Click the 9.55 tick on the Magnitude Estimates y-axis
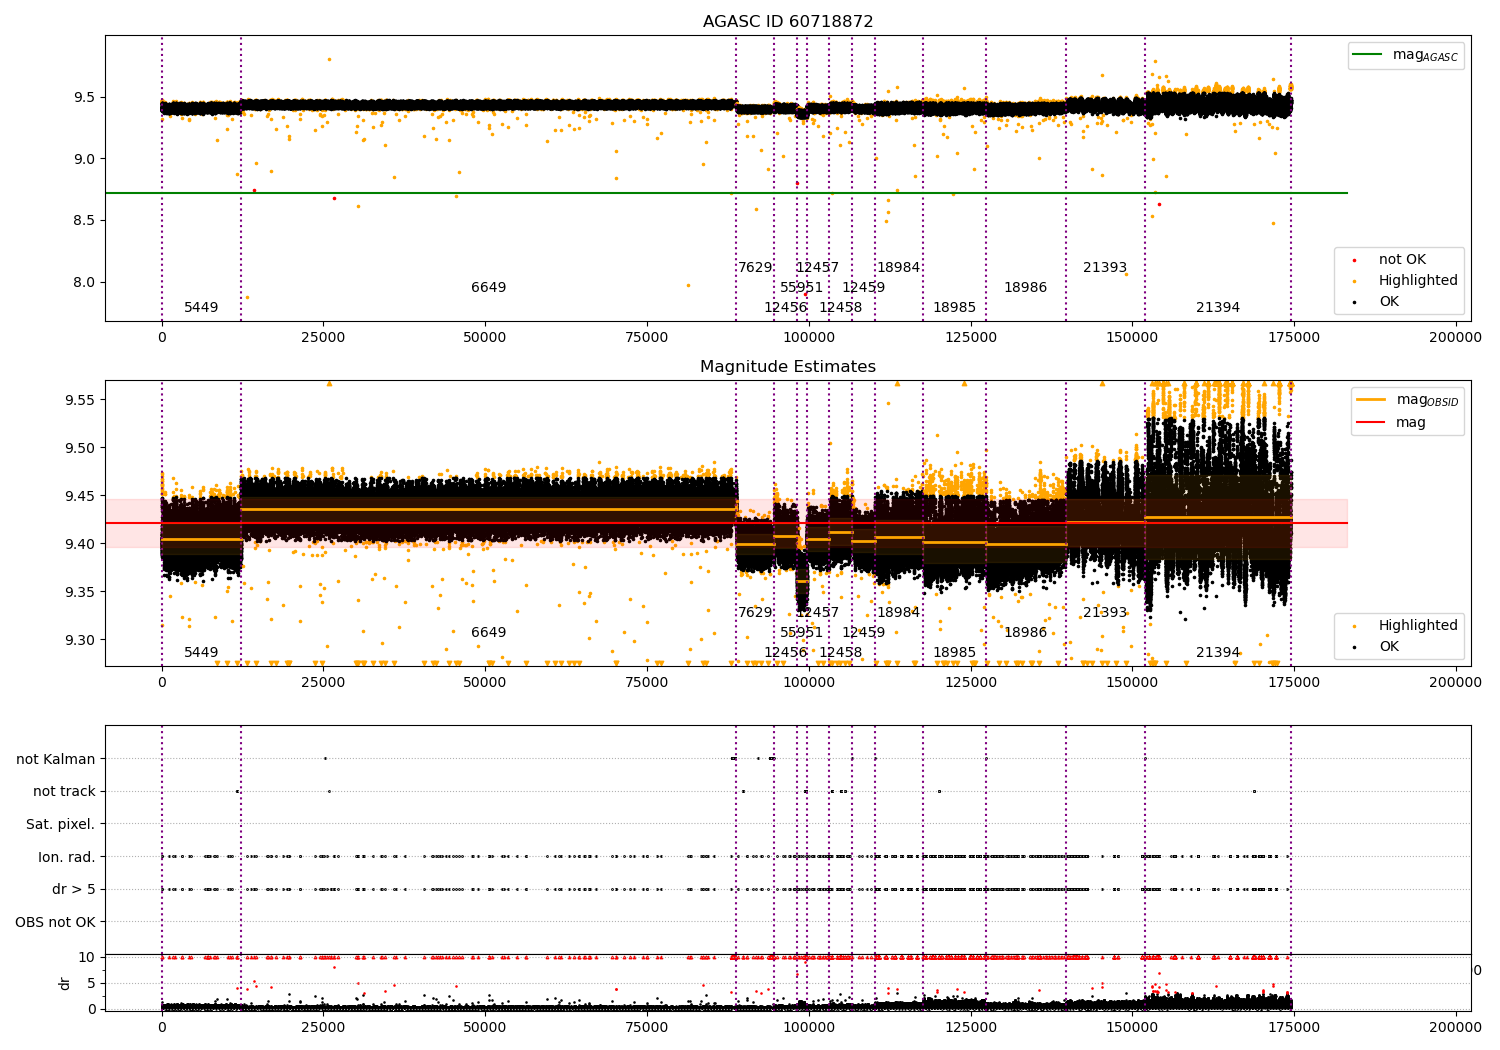This screenshot has width=1500, height=1050. click(79, 400)
